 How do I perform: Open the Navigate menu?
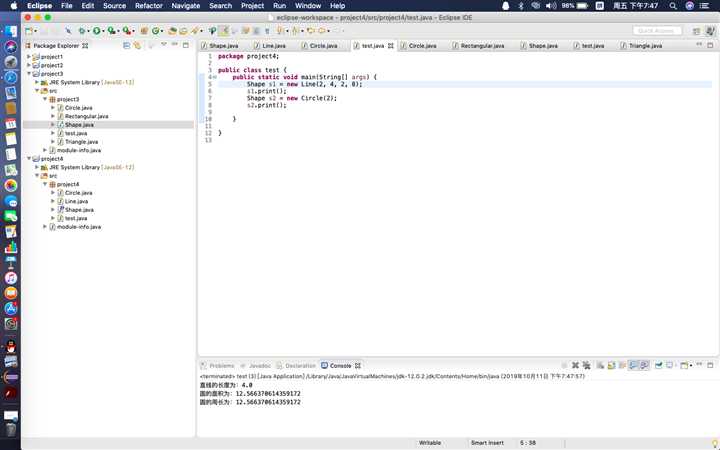pos(186,6)
